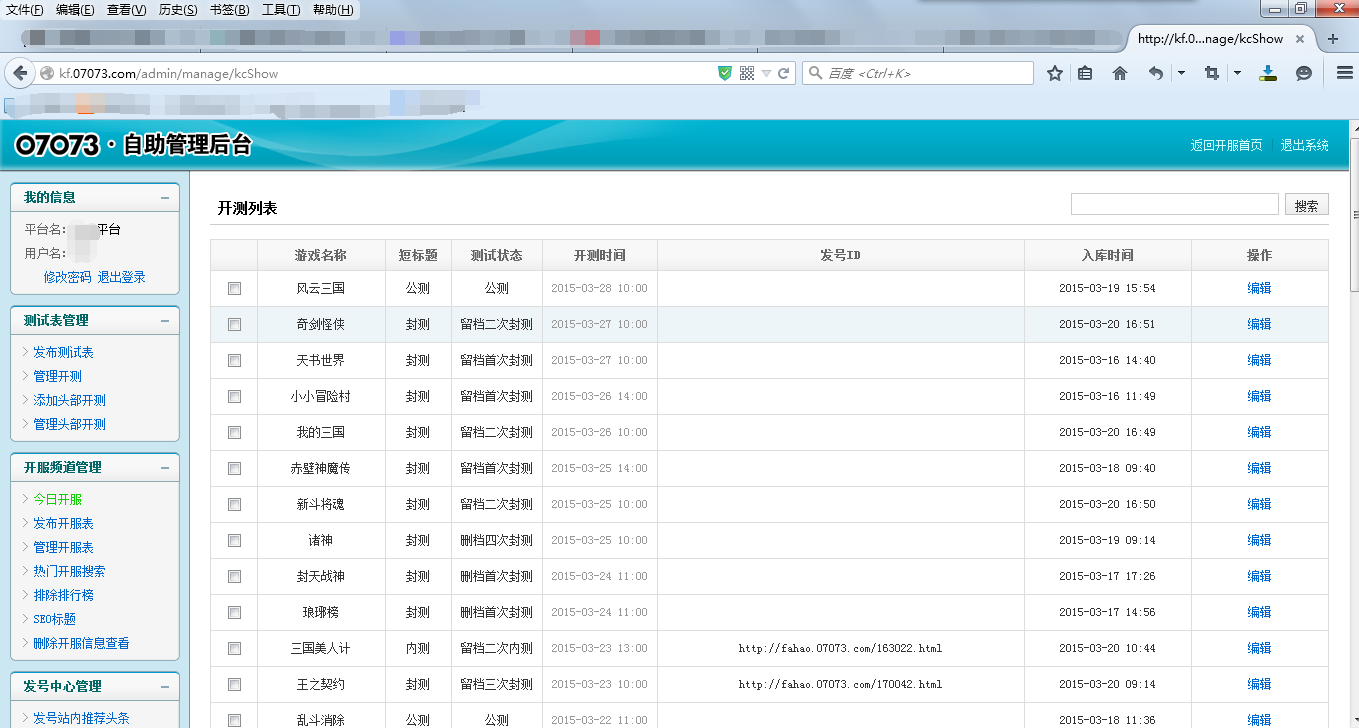Image resolution: width=1359 pixels, height=728 pixels.
Task: Open dropdown arrow next to crop icon
Action: pyautogui.click(x=1237, y=73)
